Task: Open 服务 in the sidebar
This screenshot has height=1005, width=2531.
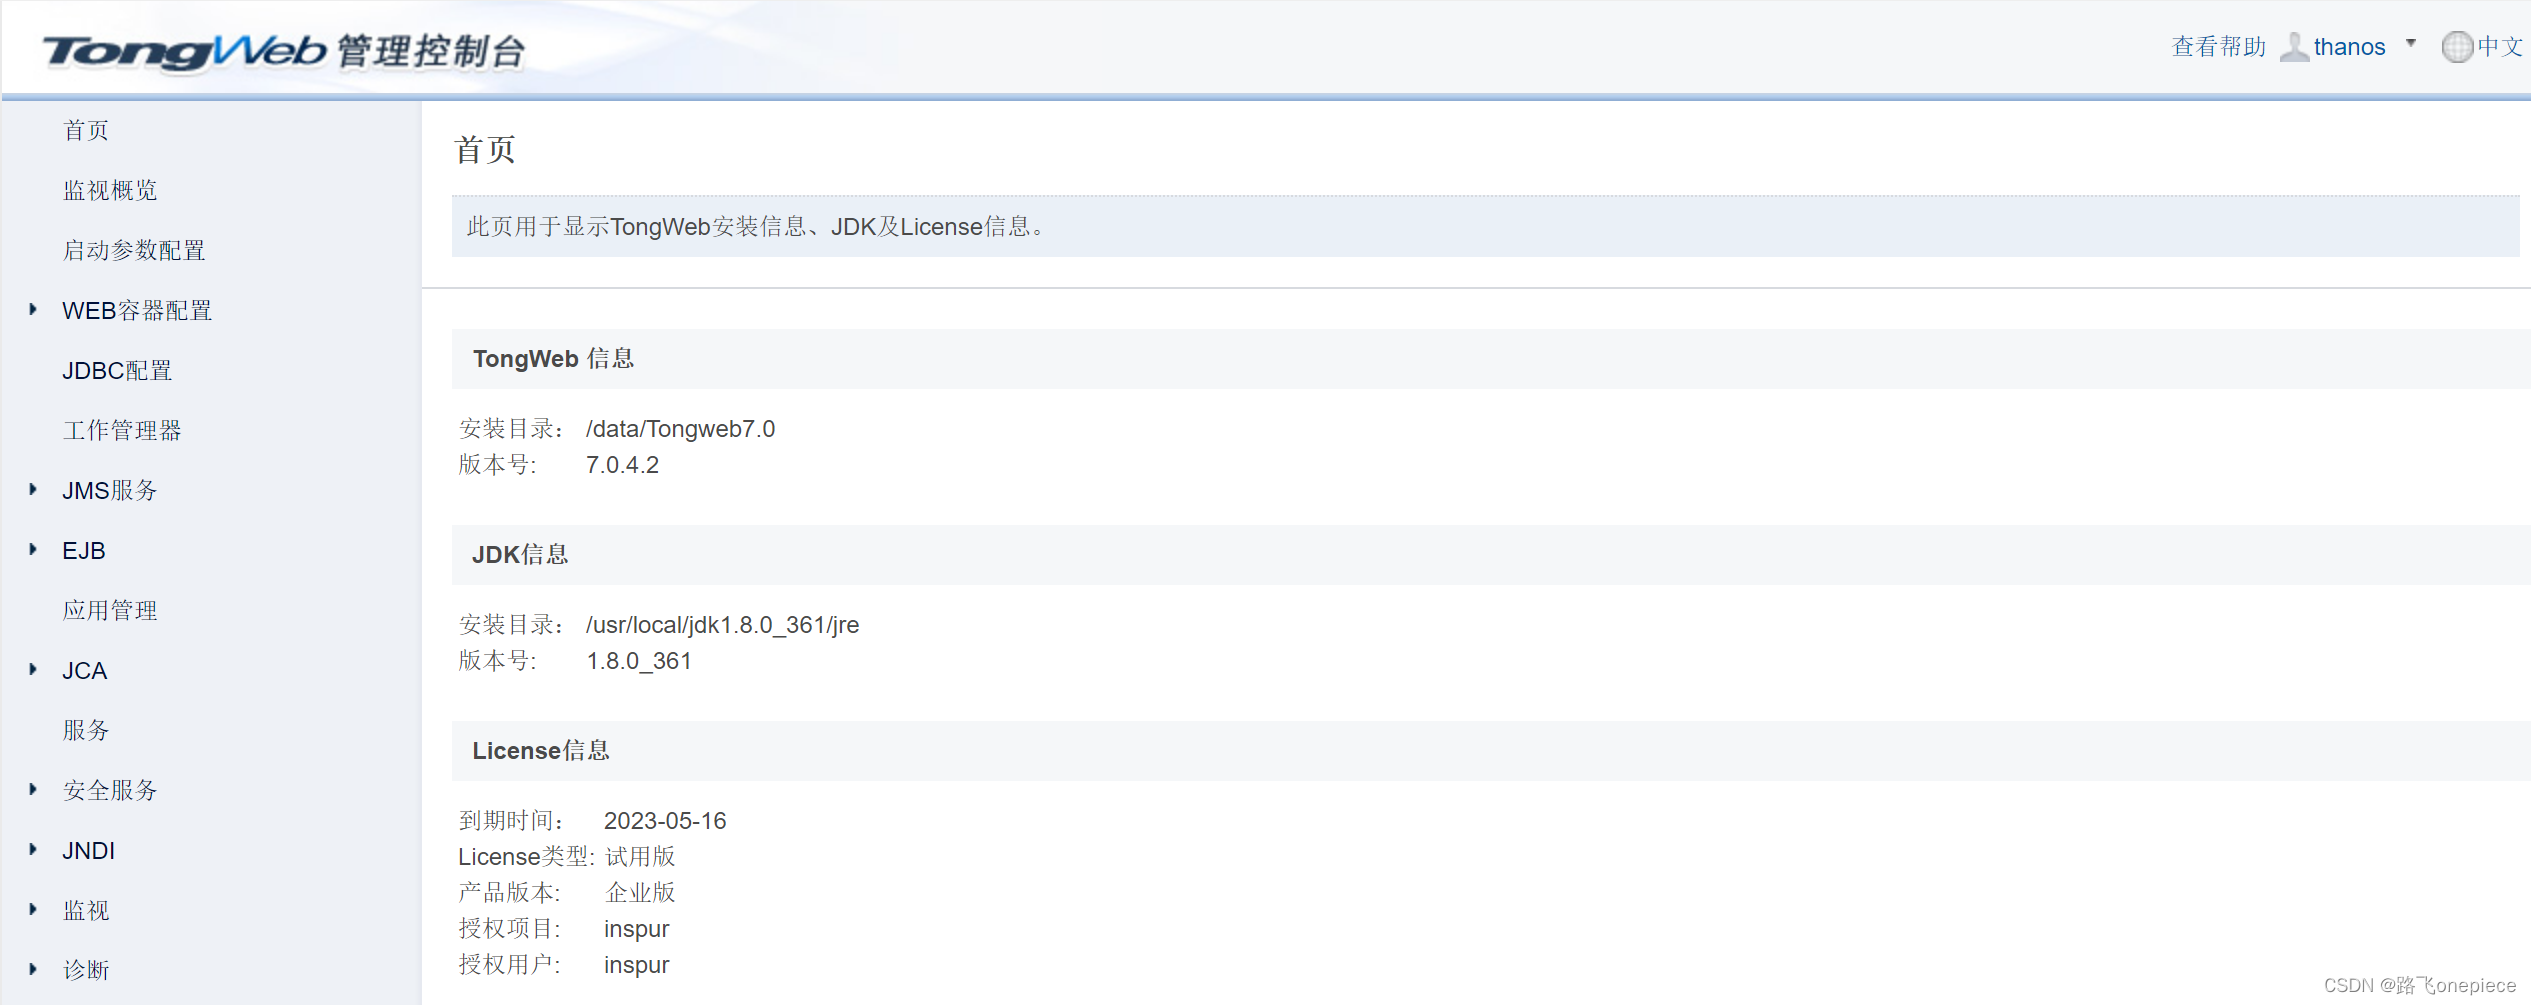Action: 86,731
